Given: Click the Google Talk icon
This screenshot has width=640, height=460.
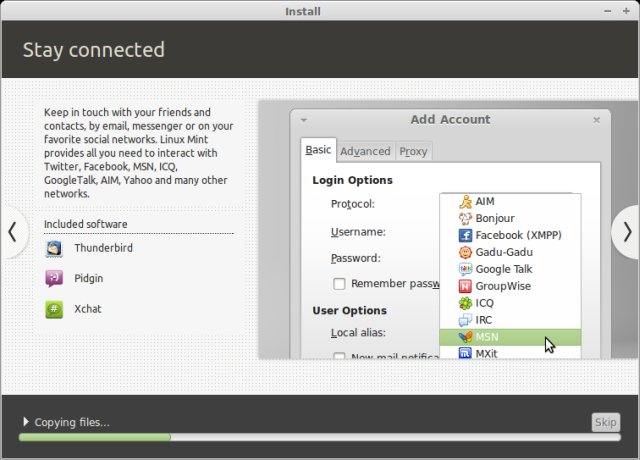Looking at the screenshot, I should [465, 269].
